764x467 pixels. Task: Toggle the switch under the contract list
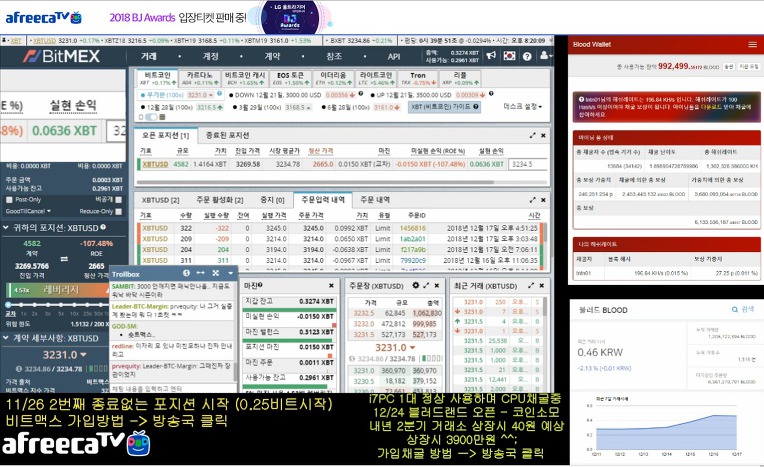point(152,117)
